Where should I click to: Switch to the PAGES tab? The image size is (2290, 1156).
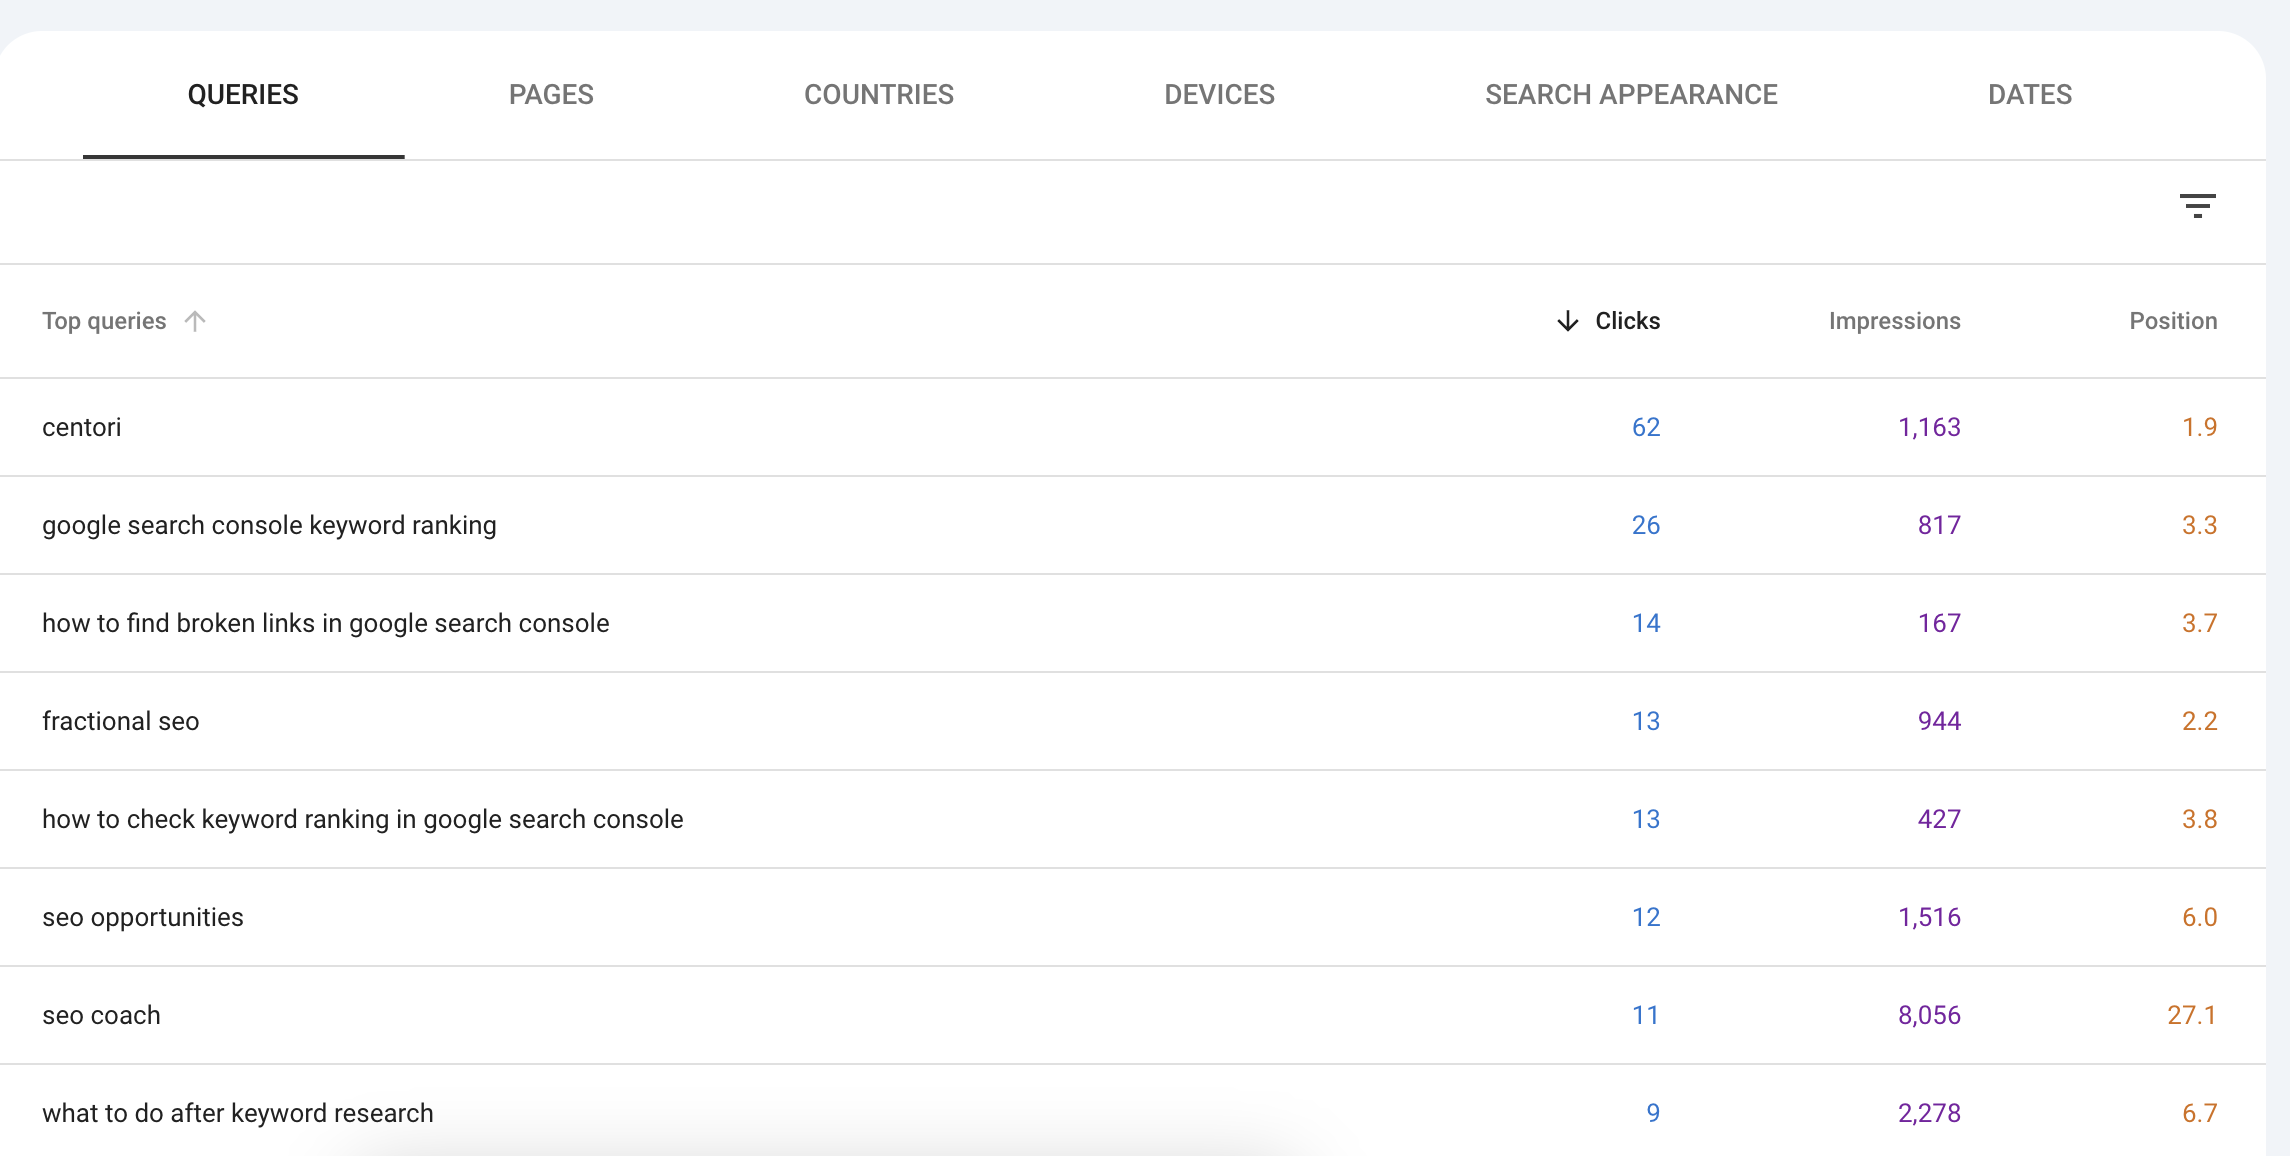click(551, 94)
